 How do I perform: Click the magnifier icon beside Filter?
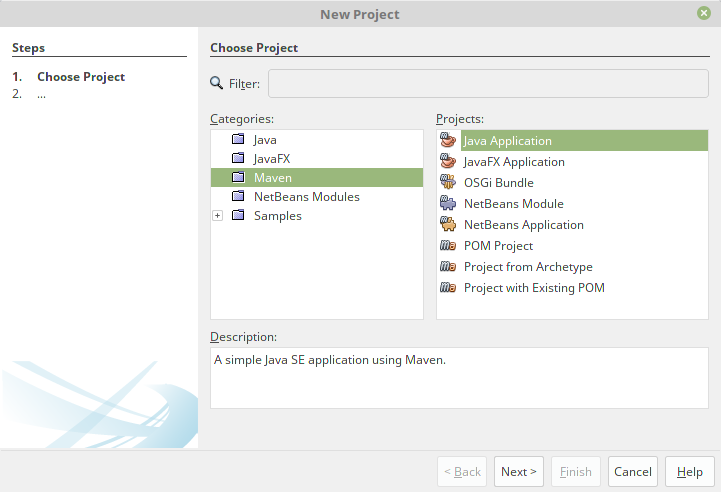pos(217,83)
